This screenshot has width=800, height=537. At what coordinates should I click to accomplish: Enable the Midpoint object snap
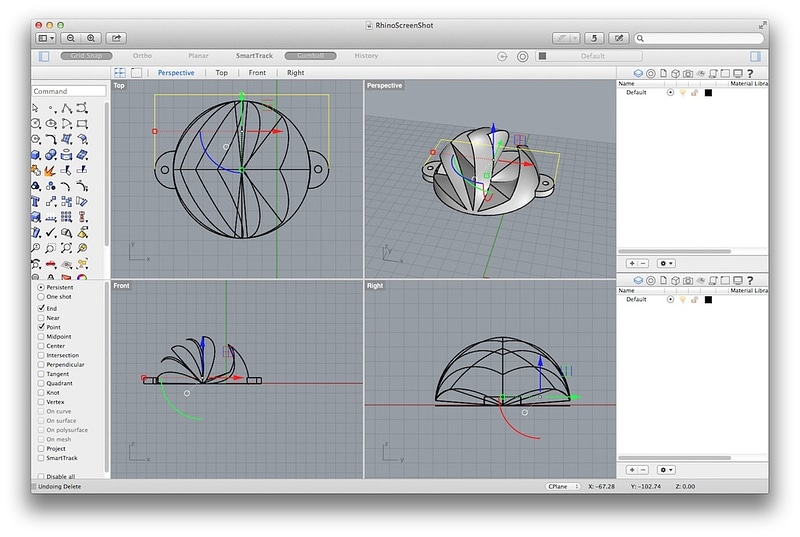(41, 337)
